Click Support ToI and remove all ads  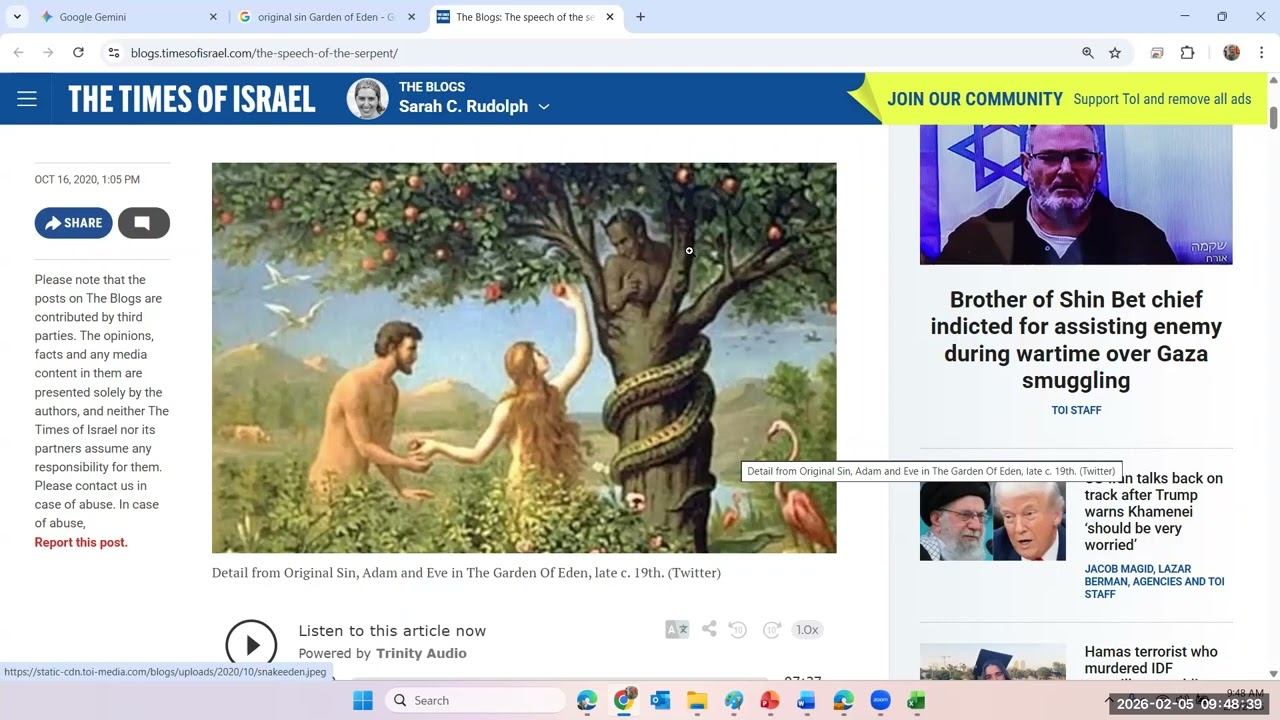[1162, 99]
